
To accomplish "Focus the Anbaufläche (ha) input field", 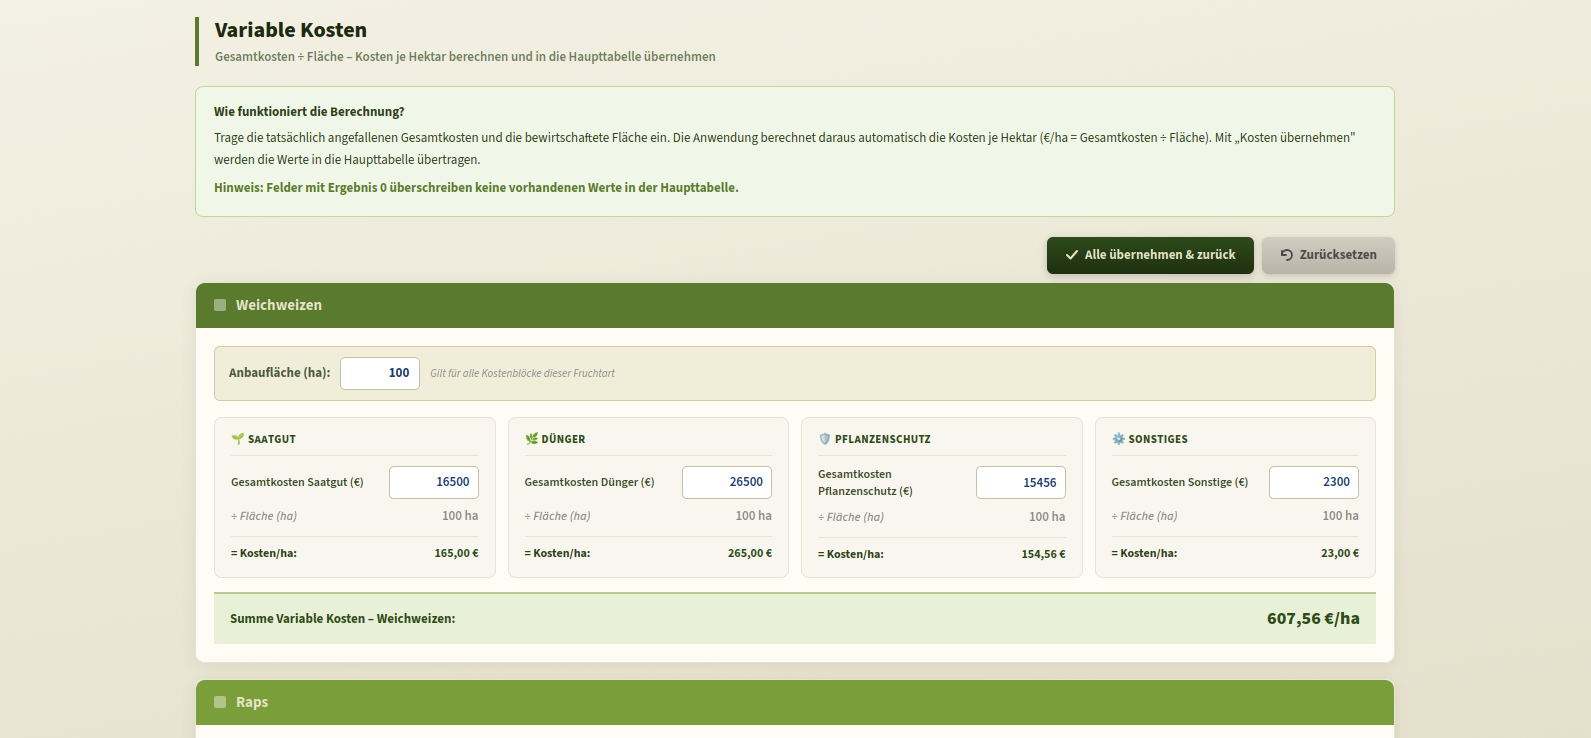I will (x=380, y=373).
